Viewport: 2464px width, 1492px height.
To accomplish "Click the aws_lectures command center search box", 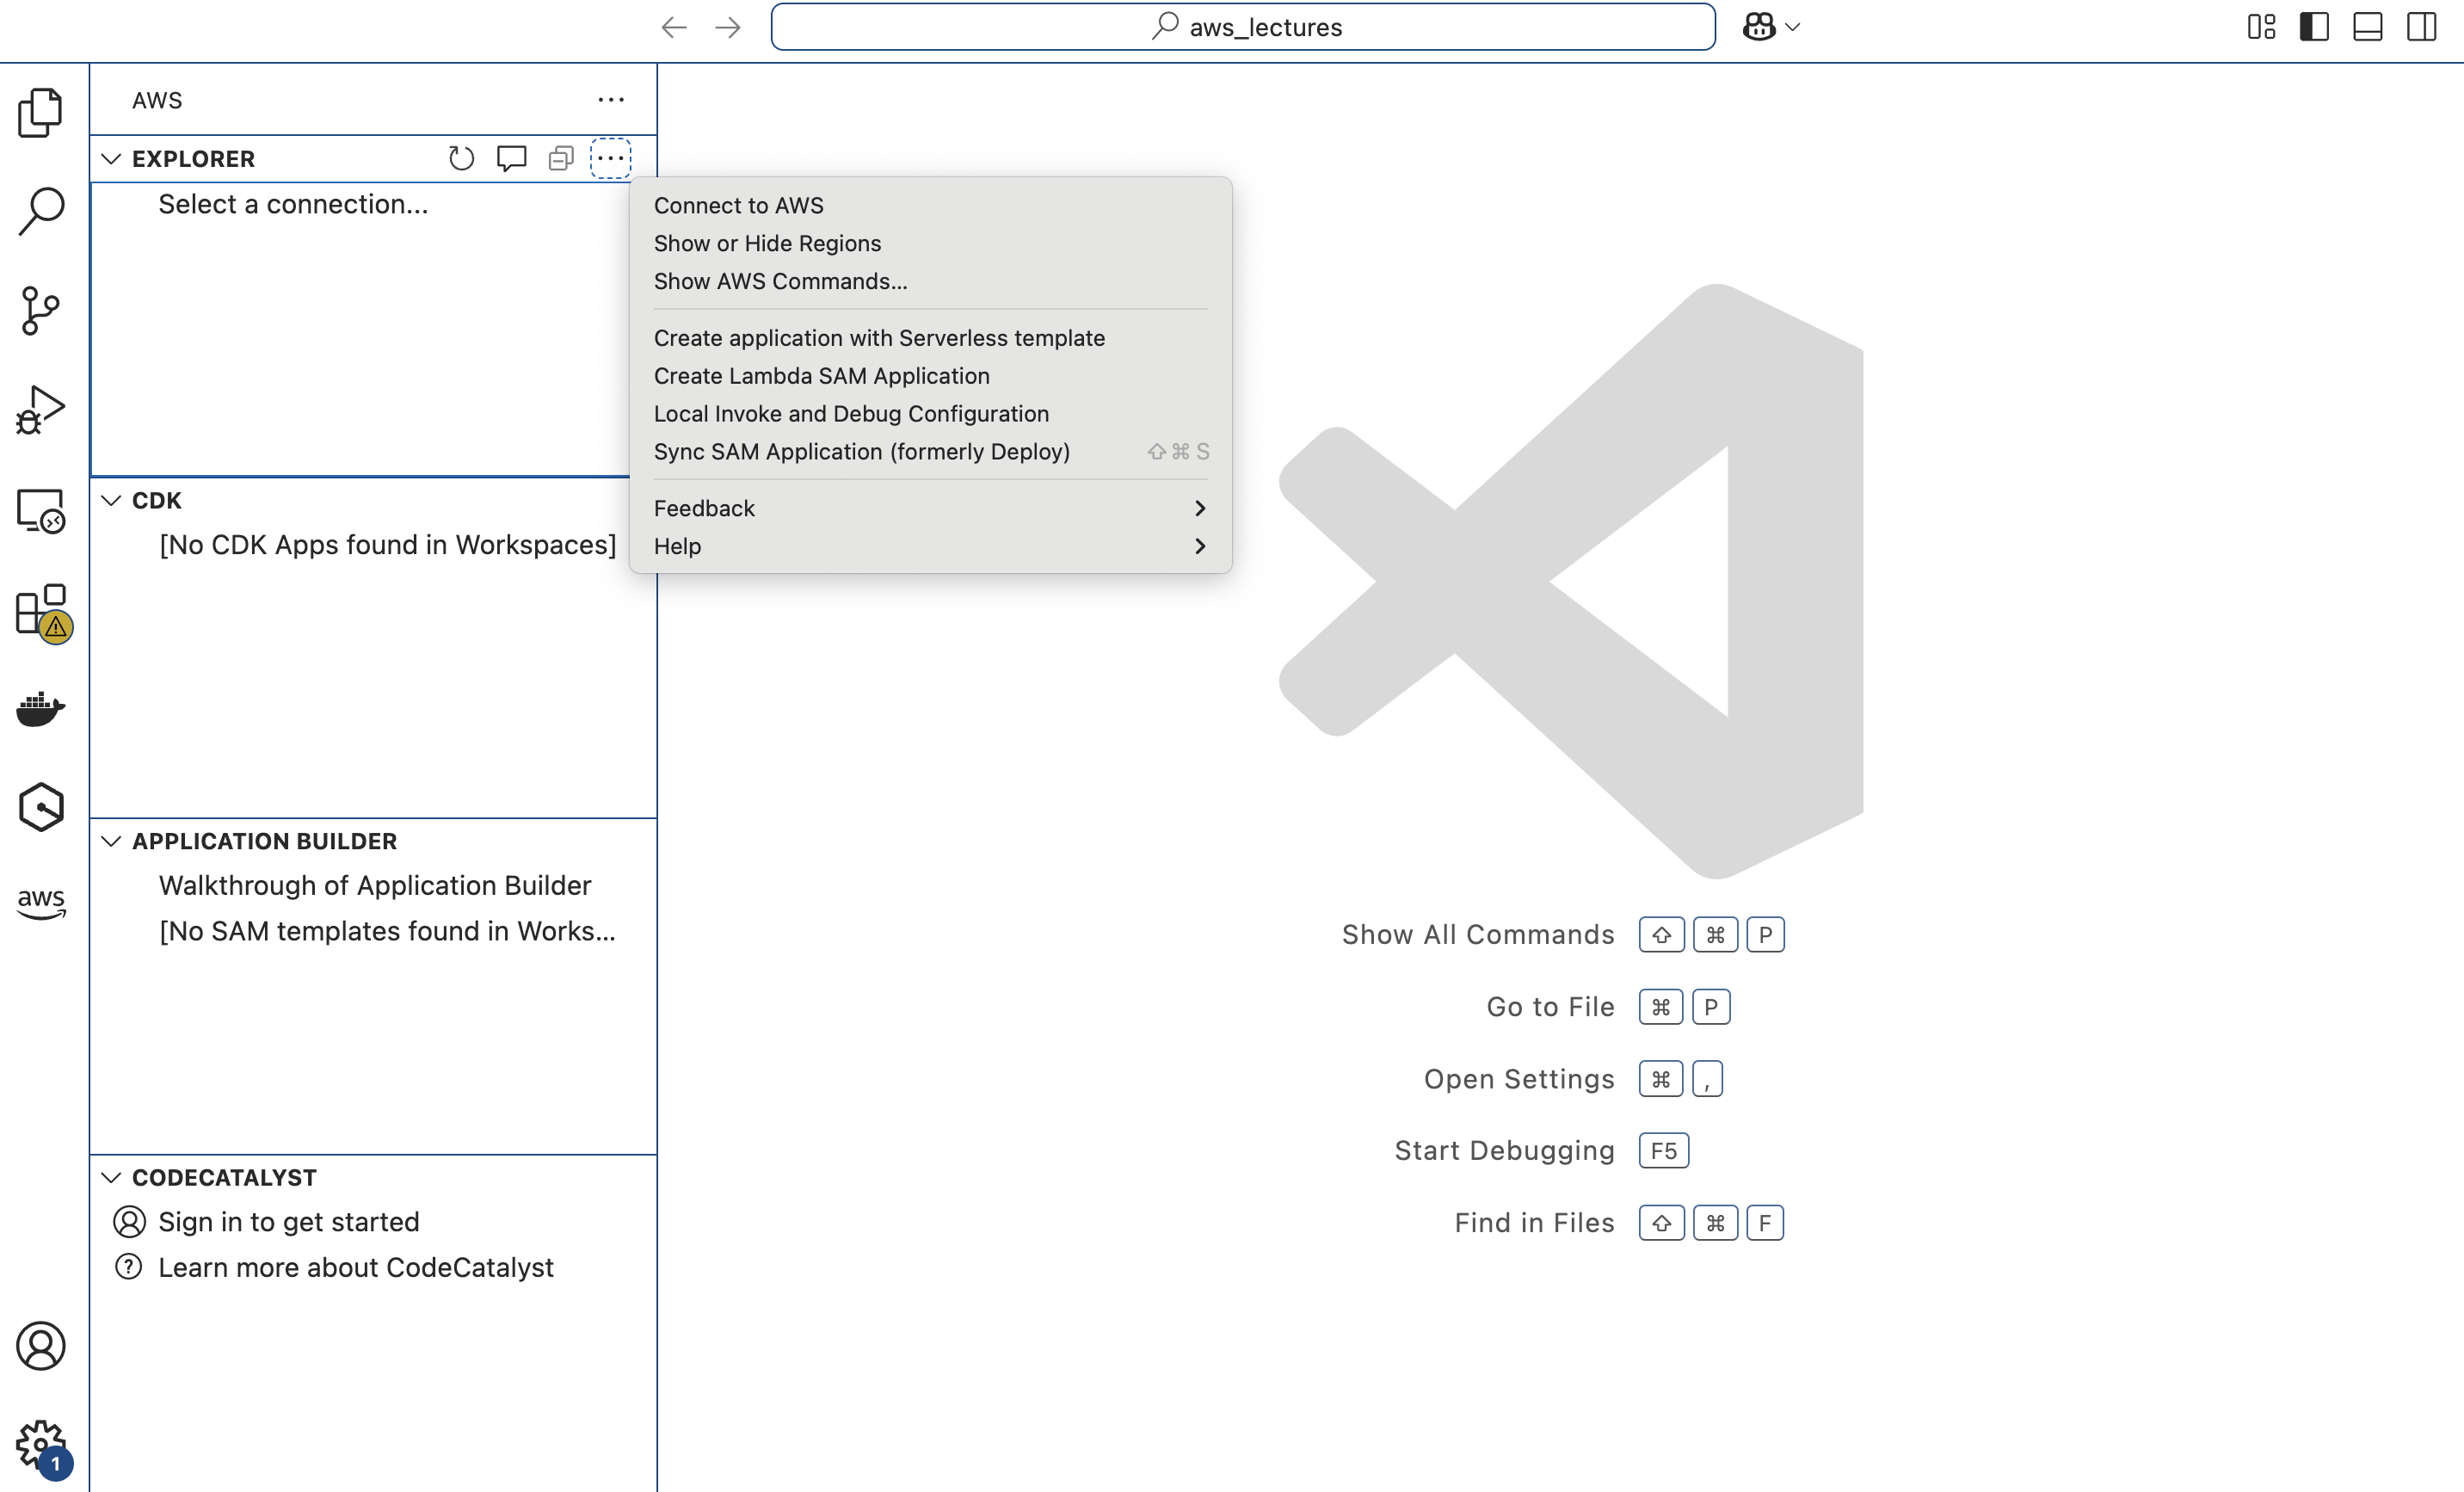I will [x=1243, y=27].
